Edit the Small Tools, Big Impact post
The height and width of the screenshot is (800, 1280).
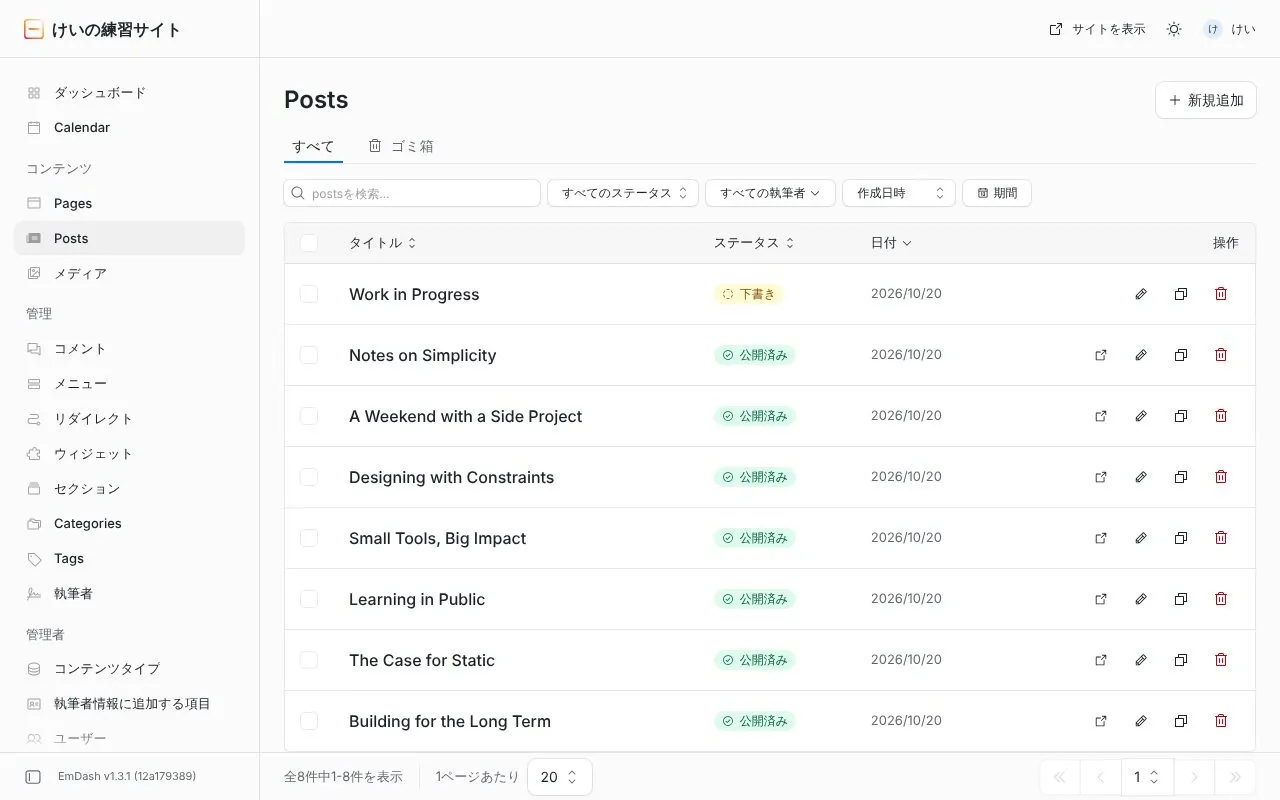click(x=1141, y=538)
